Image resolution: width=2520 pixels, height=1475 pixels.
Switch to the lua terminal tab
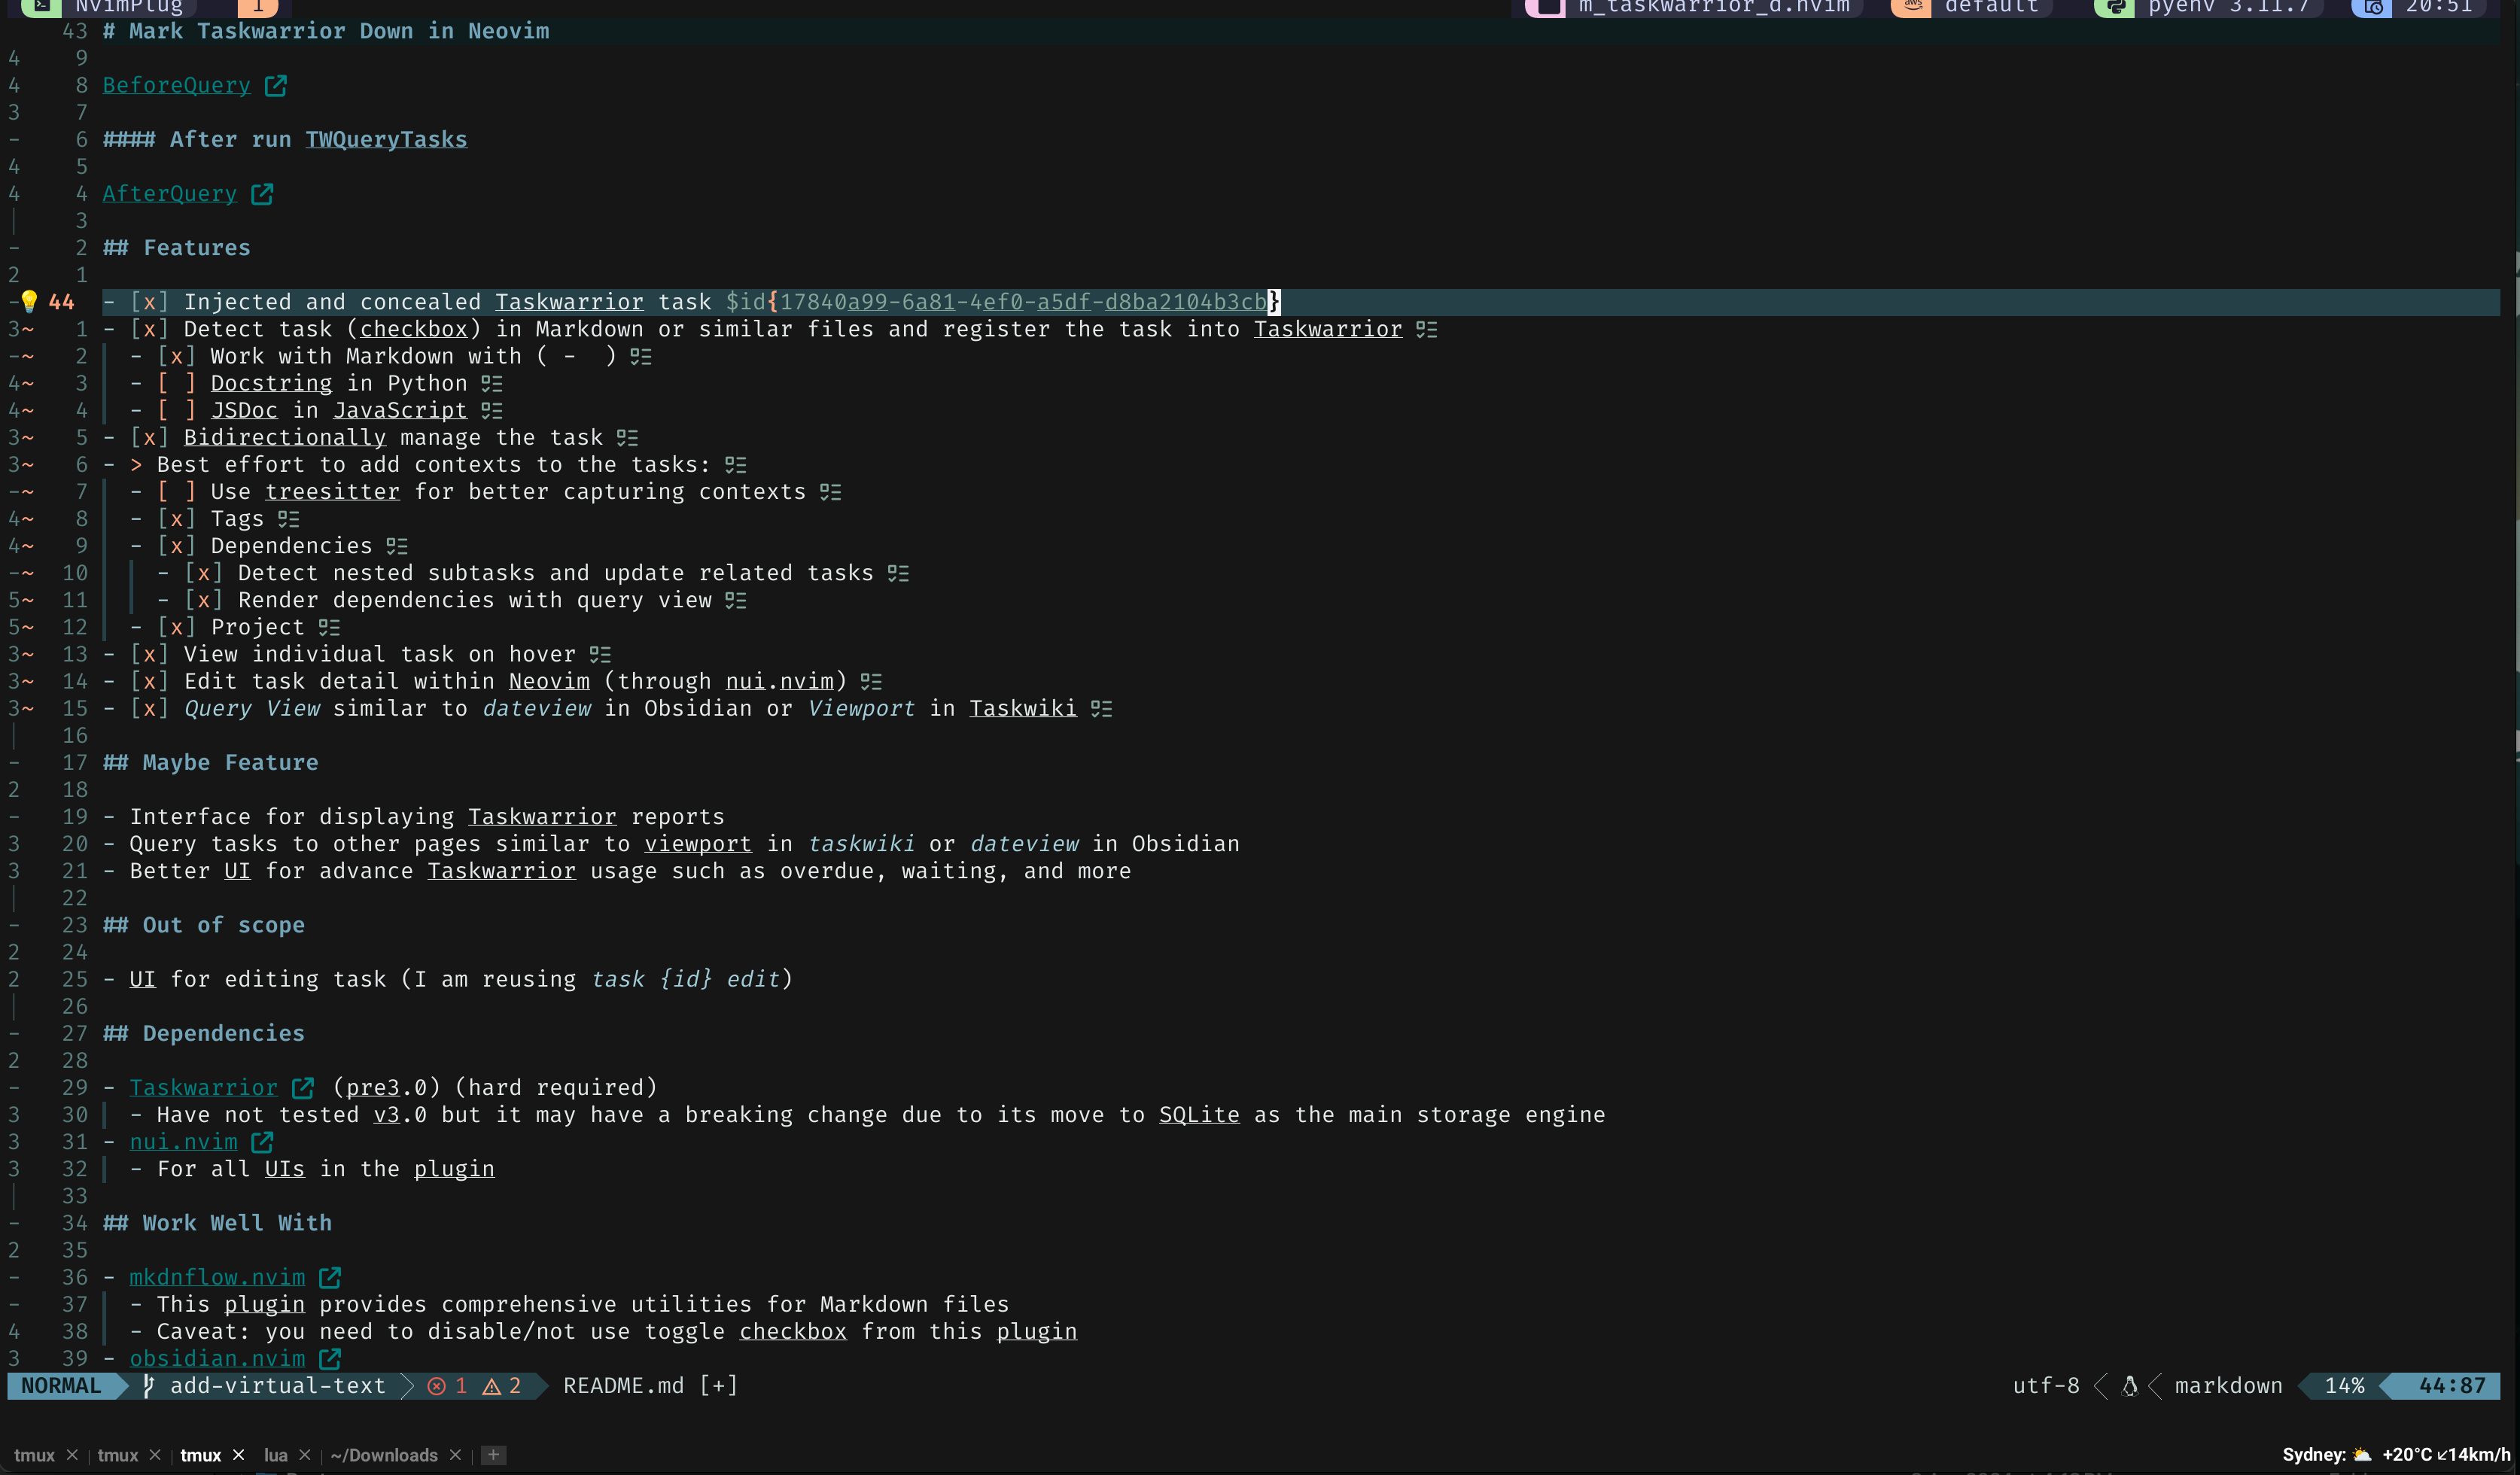point(275,1455)
